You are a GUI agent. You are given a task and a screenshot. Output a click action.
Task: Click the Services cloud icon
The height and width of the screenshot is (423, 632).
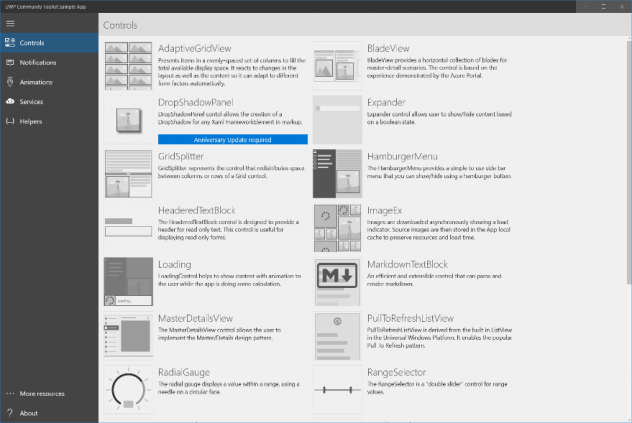coord(10,102)
